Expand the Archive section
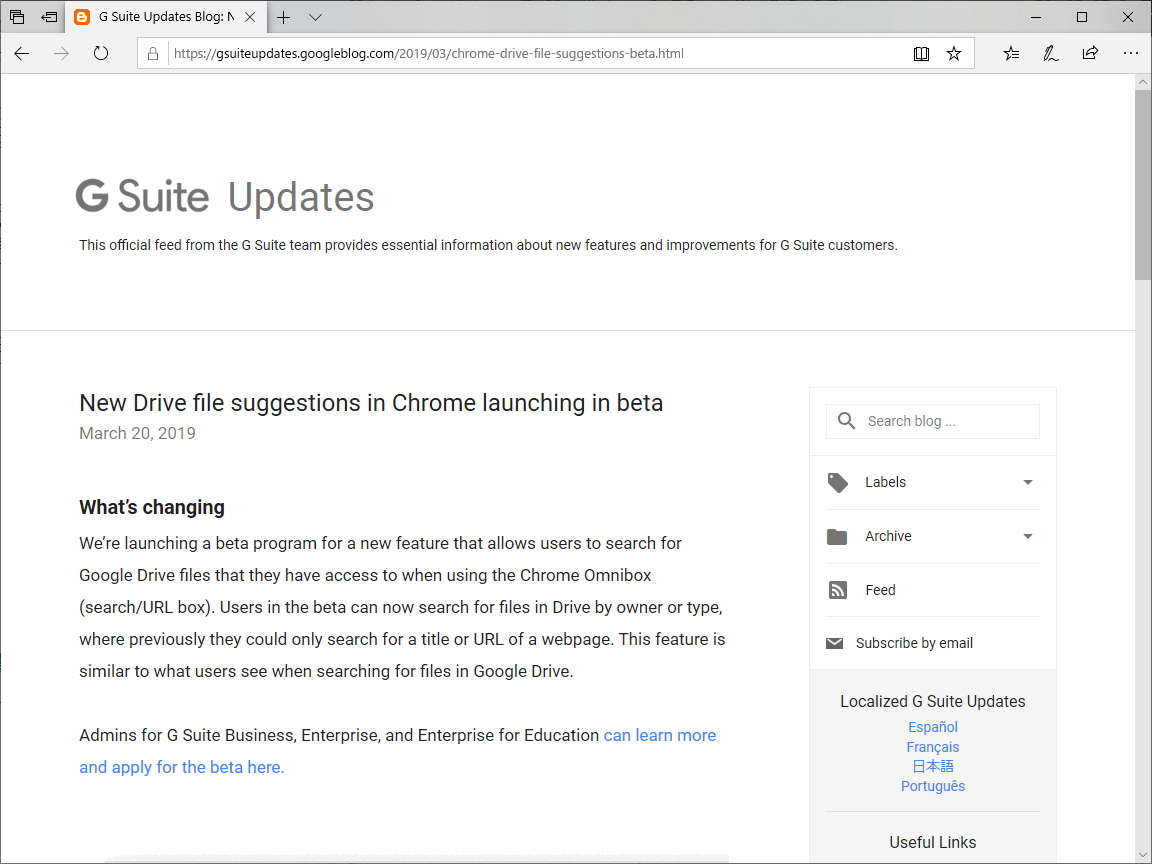 pyautogui.click(x=1028, y=536)
